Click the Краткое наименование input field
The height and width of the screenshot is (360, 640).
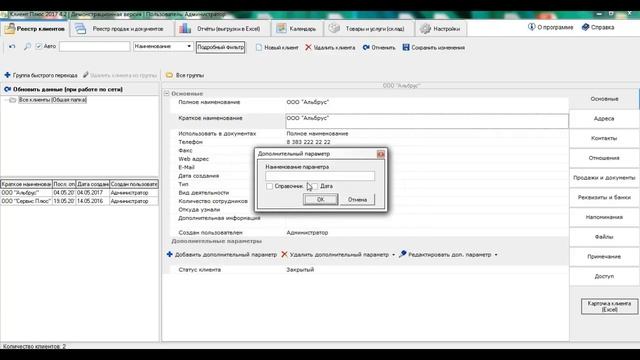(427, 121)
